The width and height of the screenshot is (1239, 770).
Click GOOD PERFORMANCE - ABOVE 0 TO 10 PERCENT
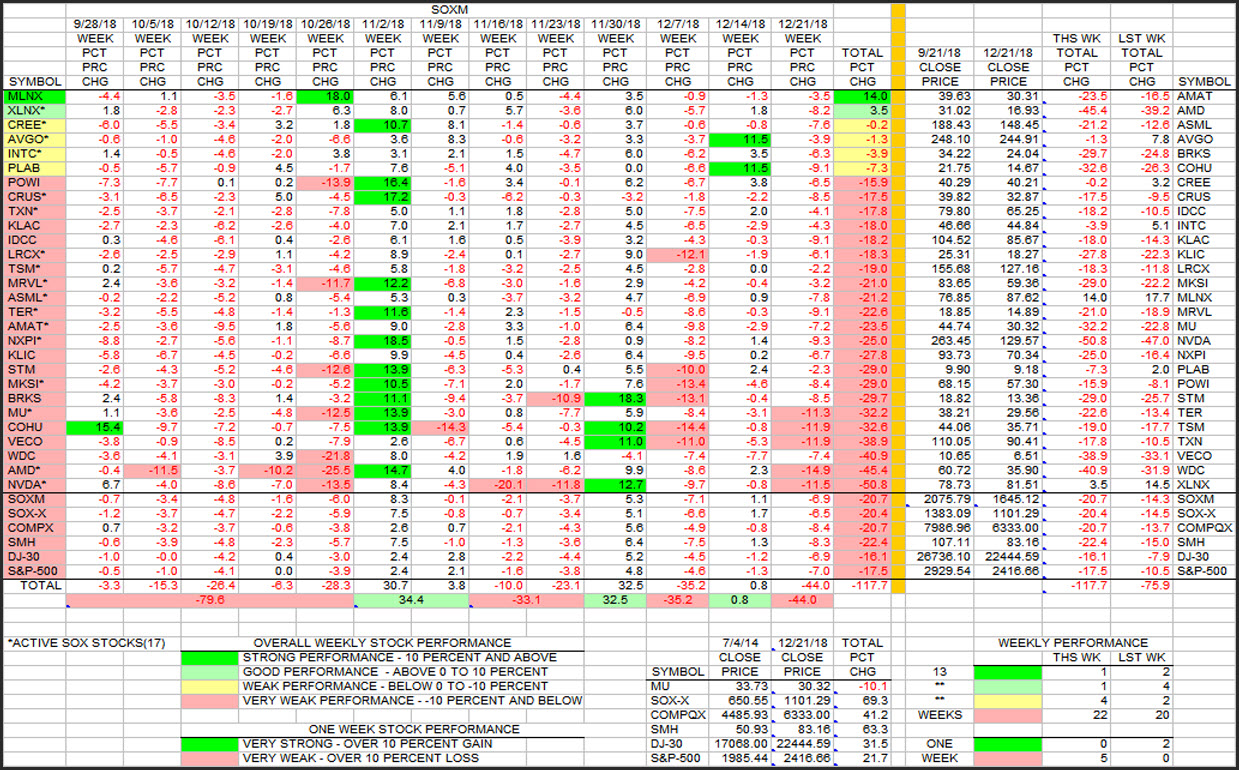pos(394,672)
